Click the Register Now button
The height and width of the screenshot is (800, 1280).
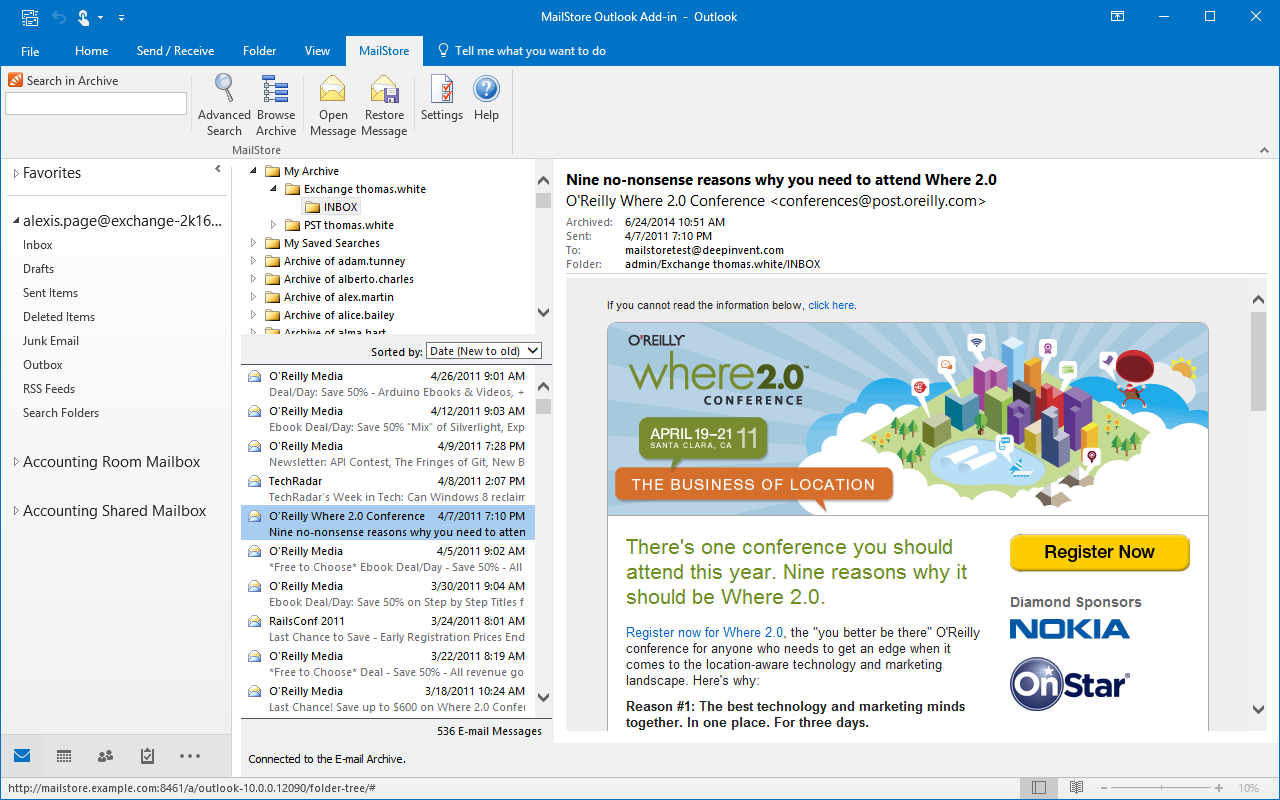pos(1100,552)
